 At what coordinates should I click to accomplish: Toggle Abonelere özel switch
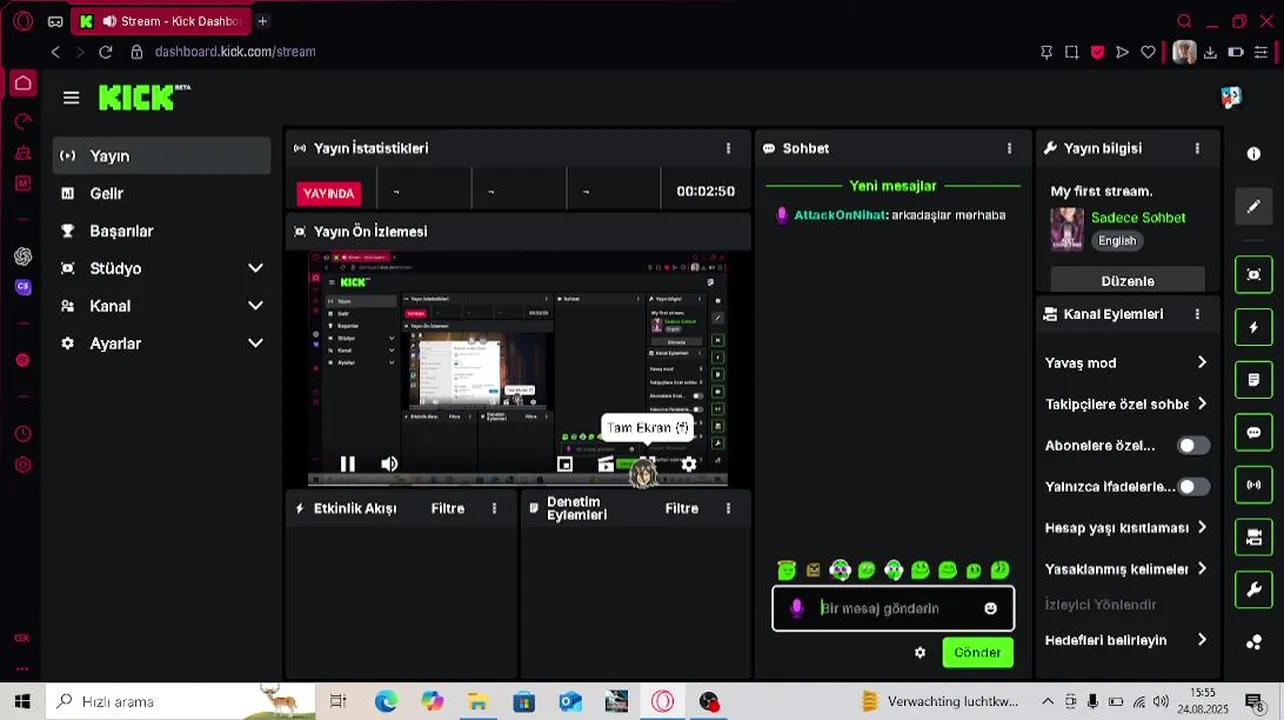click(x=1193, y=446)
